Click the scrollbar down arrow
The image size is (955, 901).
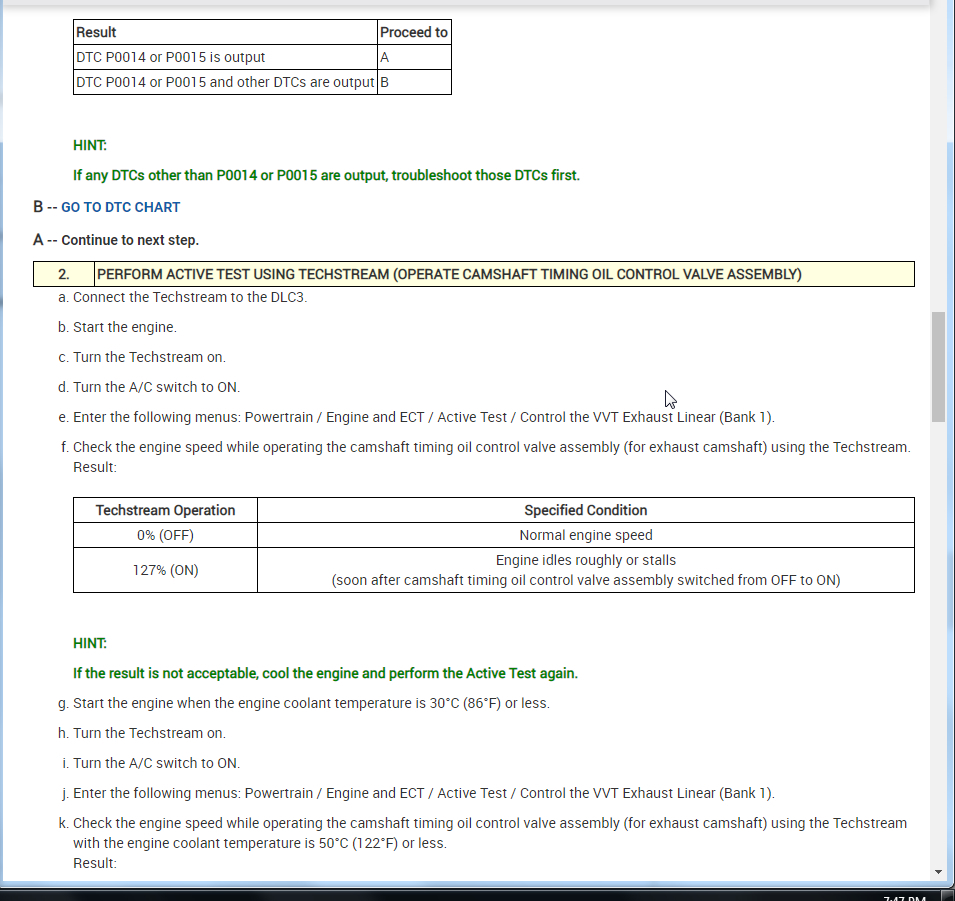[938, 872]
